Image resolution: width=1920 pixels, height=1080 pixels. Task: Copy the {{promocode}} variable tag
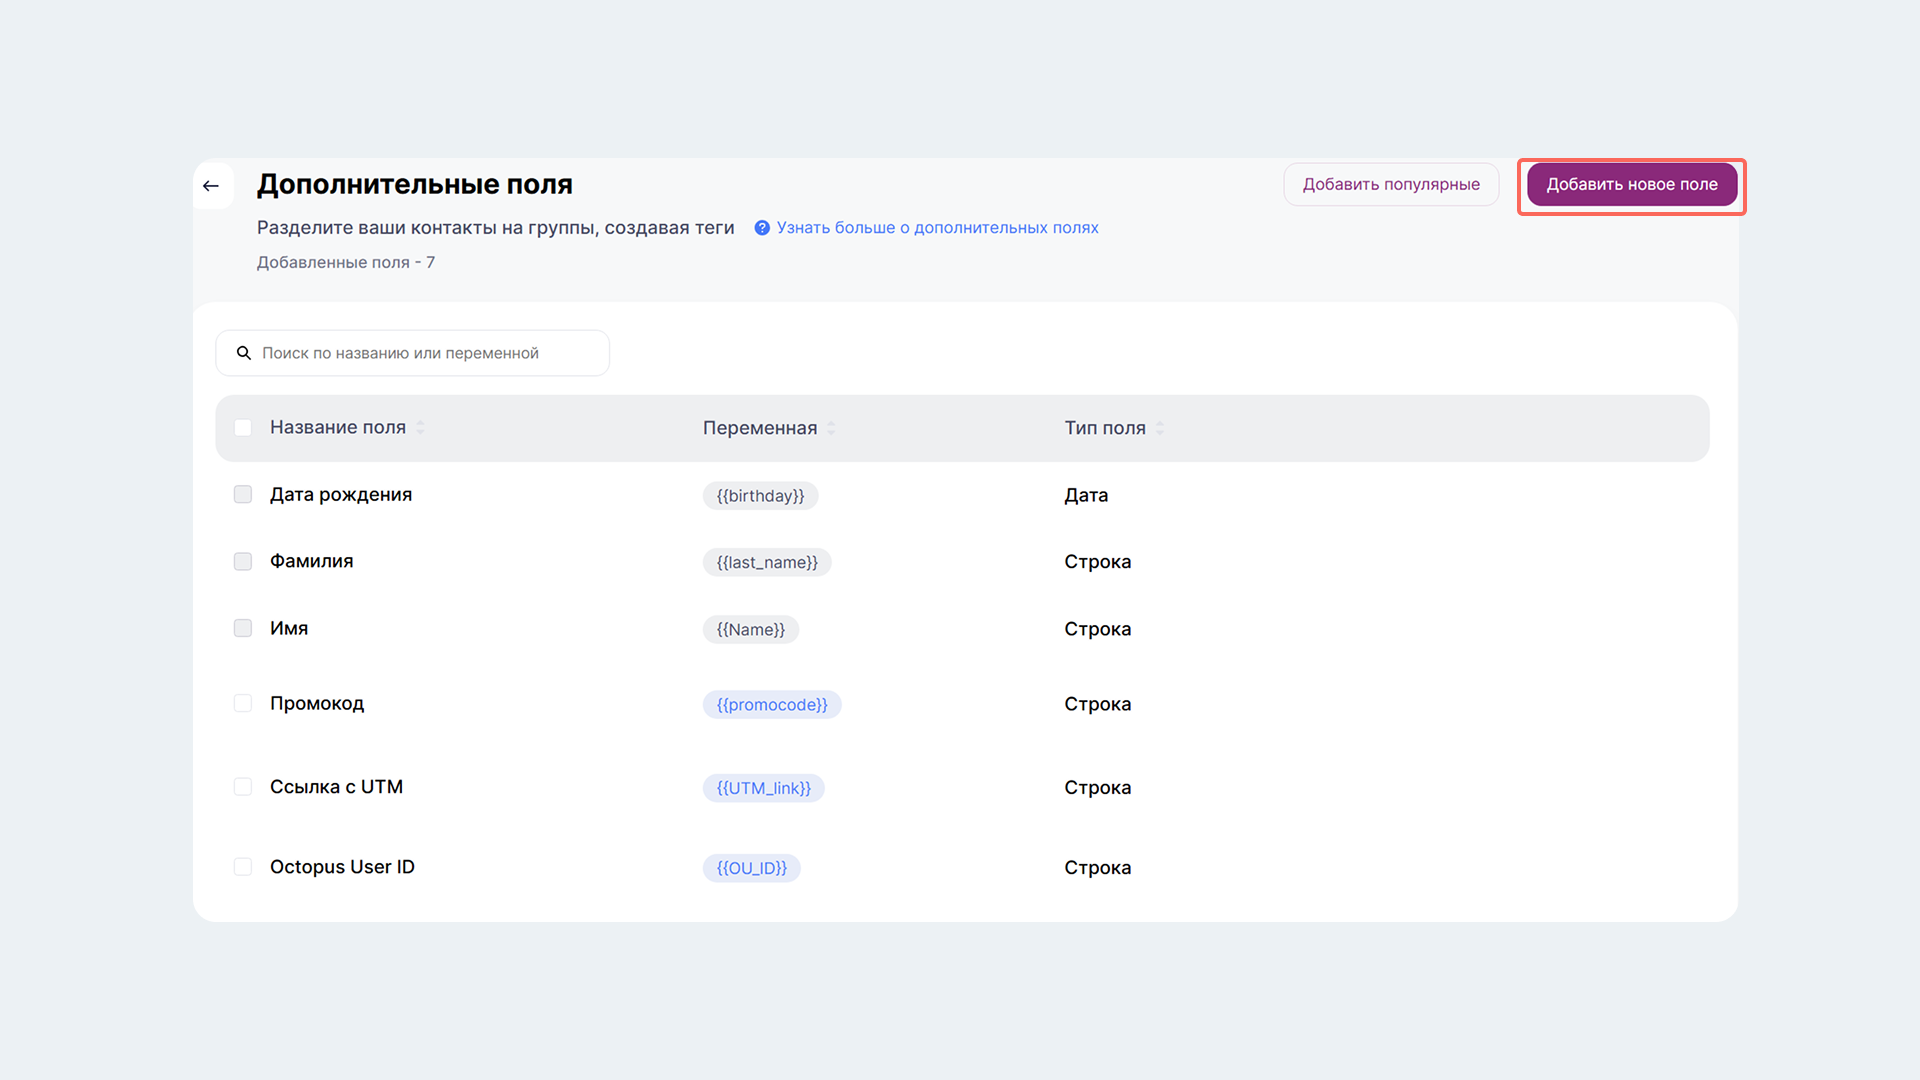pyautogui.click(x=772, y=705)
